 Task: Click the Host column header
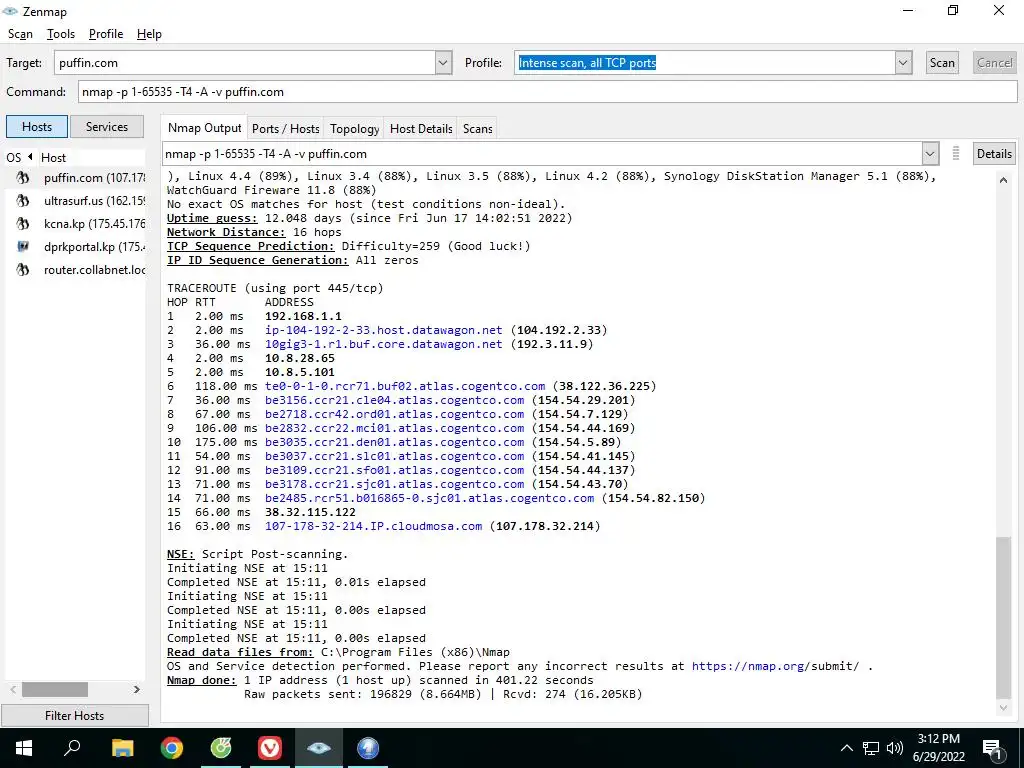pyautogui.click(x=91, y=157)
